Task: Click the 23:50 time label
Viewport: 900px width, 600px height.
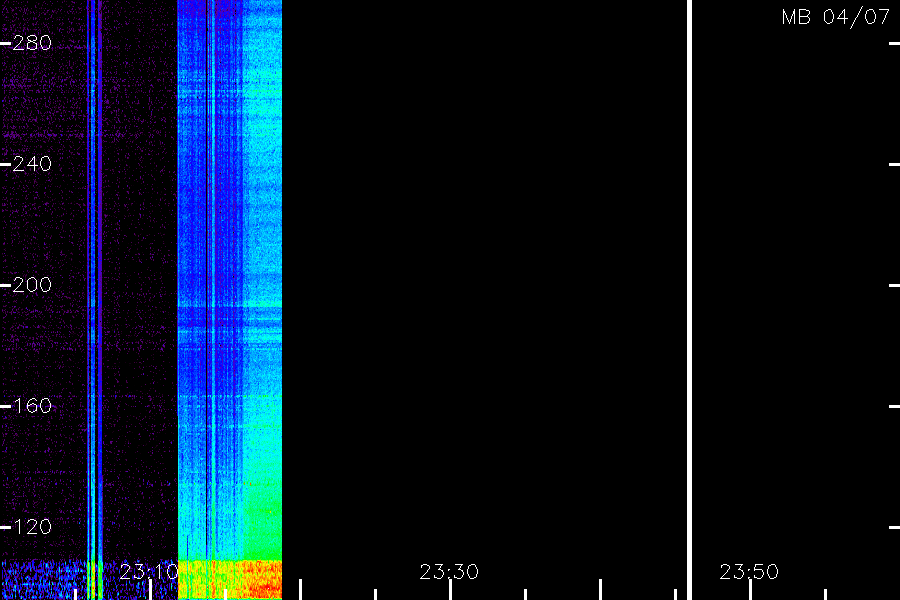Action: (x=749, y=572)
